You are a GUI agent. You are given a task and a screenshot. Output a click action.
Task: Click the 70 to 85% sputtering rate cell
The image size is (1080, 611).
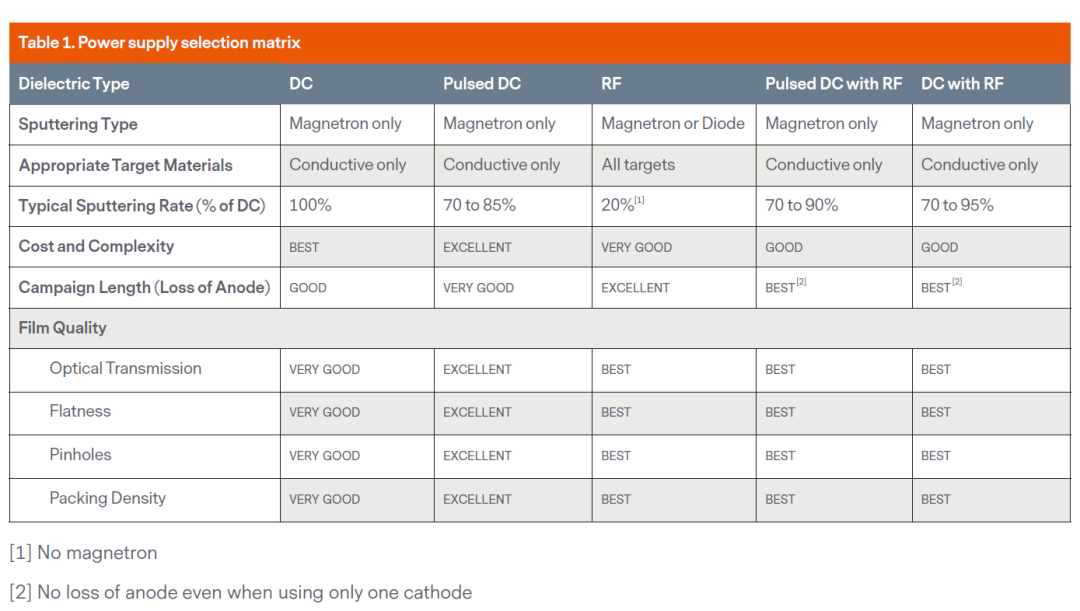479,206
